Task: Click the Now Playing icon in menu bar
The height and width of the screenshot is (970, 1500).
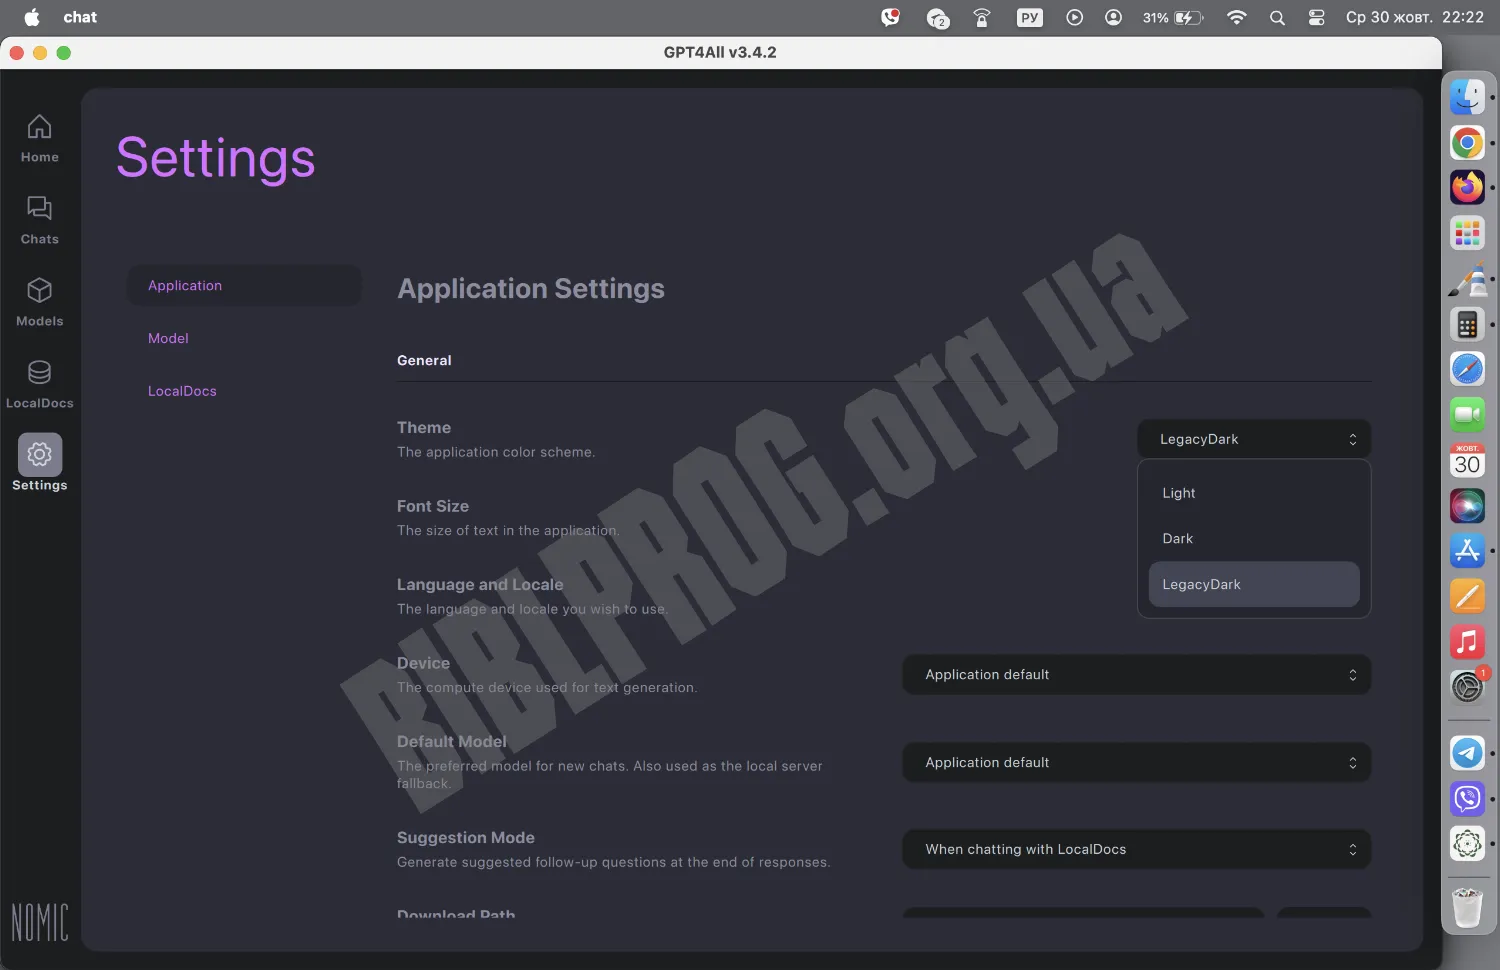Action: coord(1074,17)
